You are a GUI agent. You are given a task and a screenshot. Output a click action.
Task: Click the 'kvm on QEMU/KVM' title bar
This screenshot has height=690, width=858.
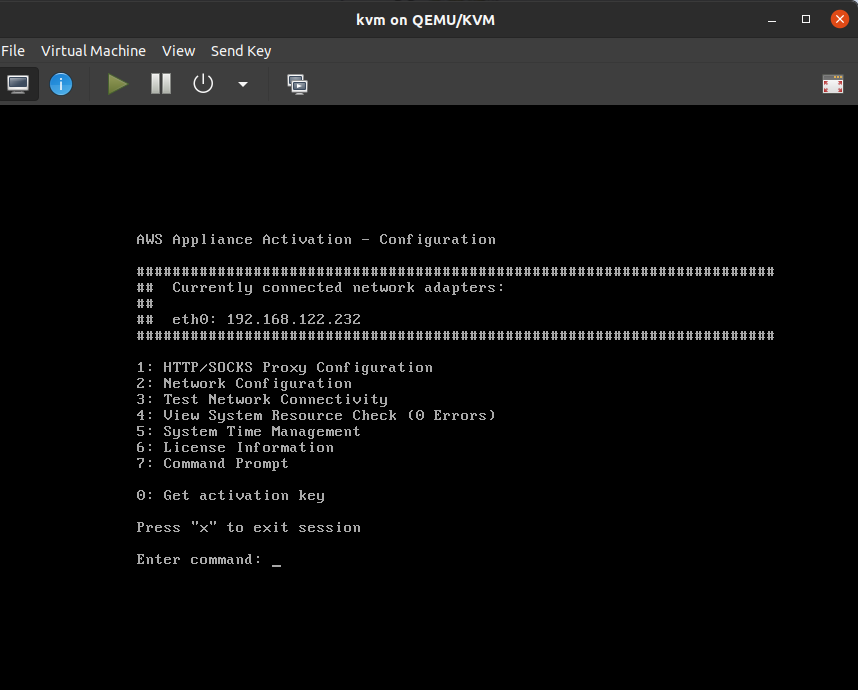425,20
